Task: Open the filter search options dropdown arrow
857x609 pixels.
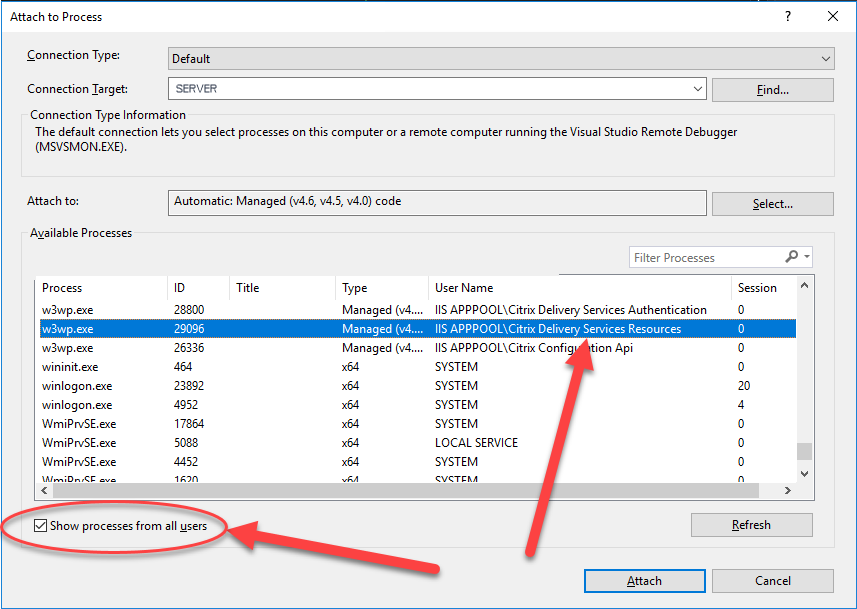Action: coord(806,257)
